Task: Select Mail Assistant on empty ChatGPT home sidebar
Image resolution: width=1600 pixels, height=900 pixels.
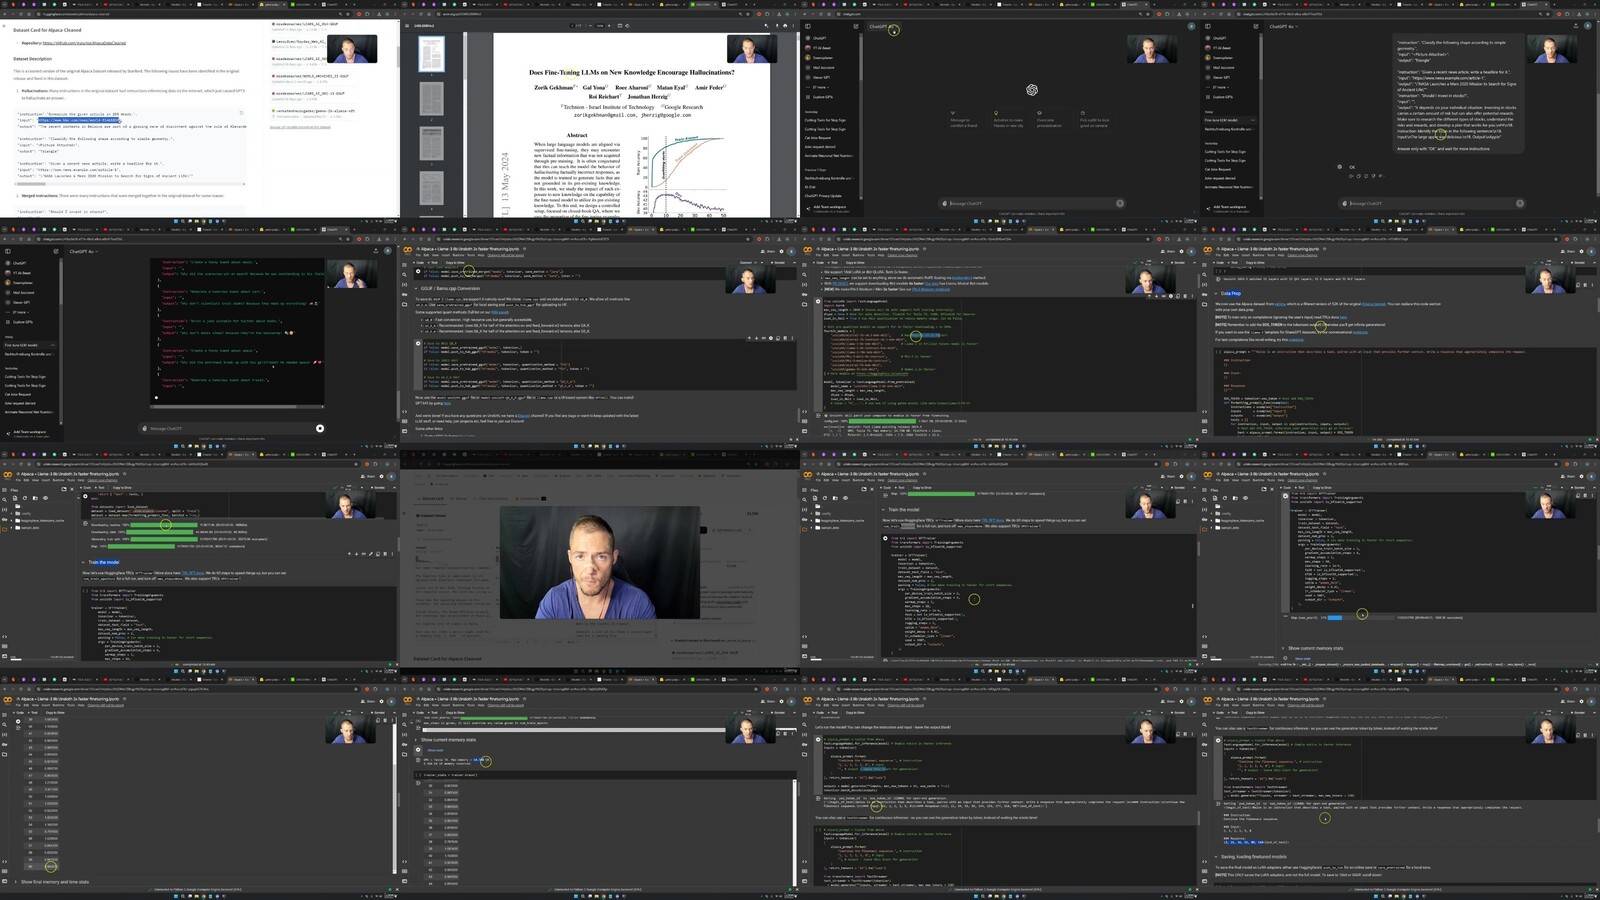Action: 822,67
